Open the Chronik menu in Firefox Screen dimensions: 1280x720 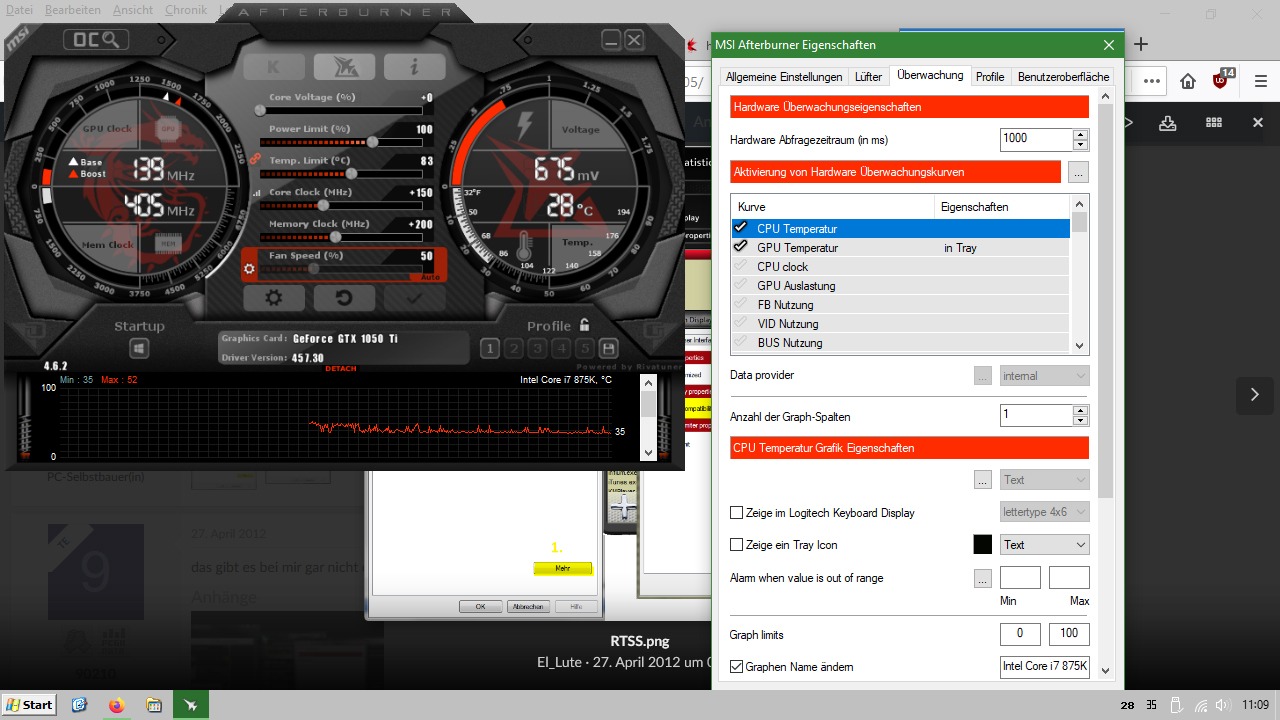coord(186,10)
